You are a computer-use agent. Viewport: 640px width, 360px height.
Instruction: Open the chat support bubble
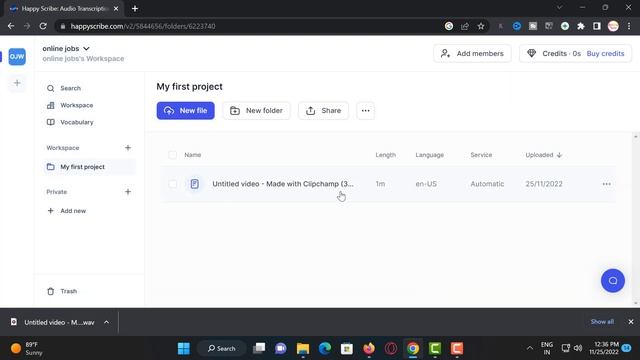(x=613, y=281)
